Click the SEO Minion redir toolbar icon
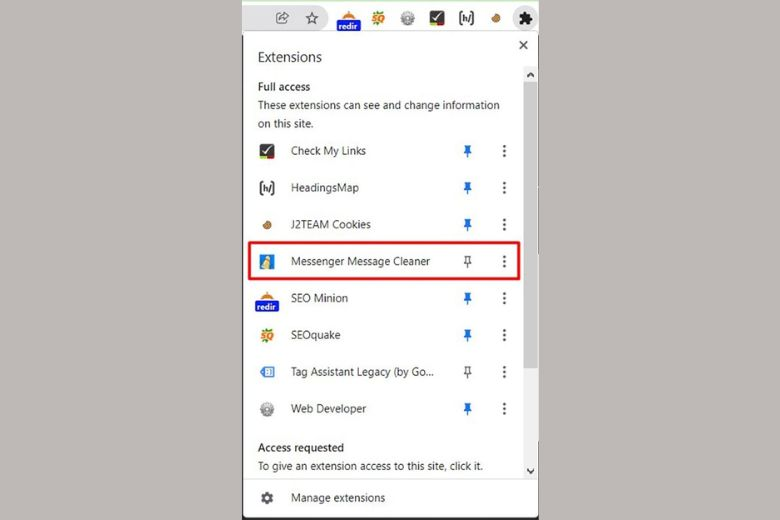 pos(348,19)
